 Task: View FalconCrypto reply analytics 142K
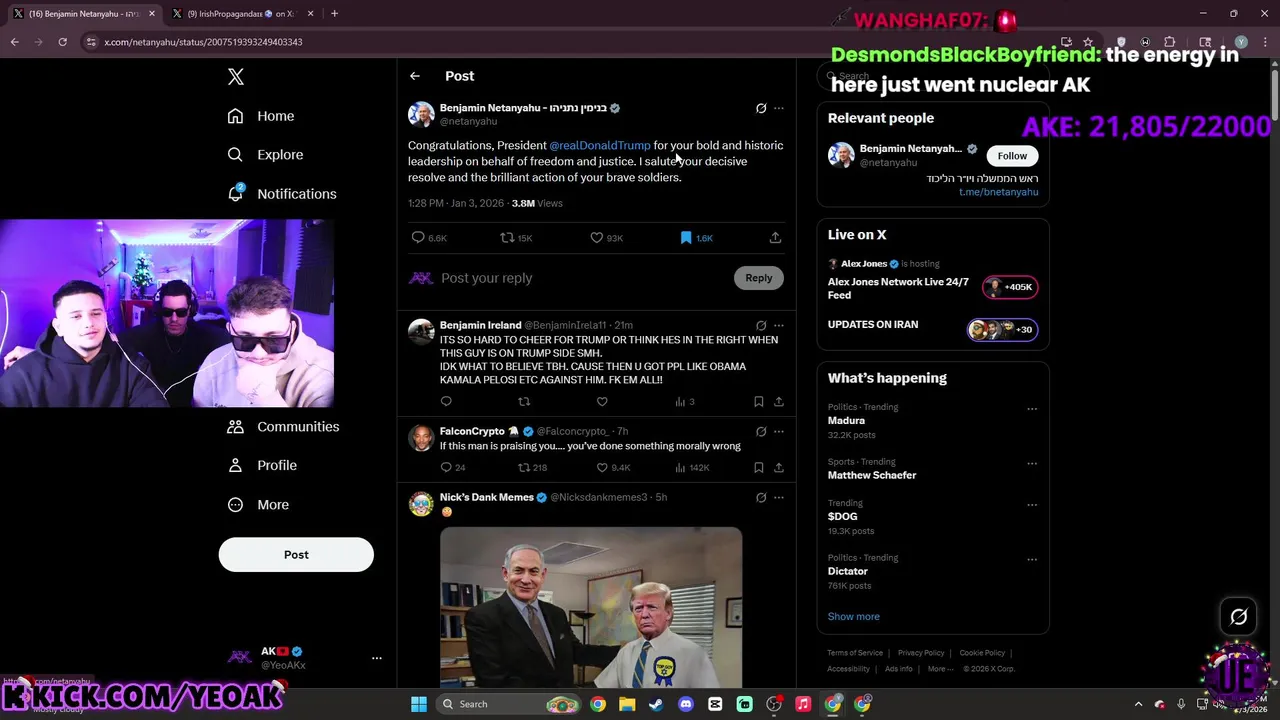point(692,468)
